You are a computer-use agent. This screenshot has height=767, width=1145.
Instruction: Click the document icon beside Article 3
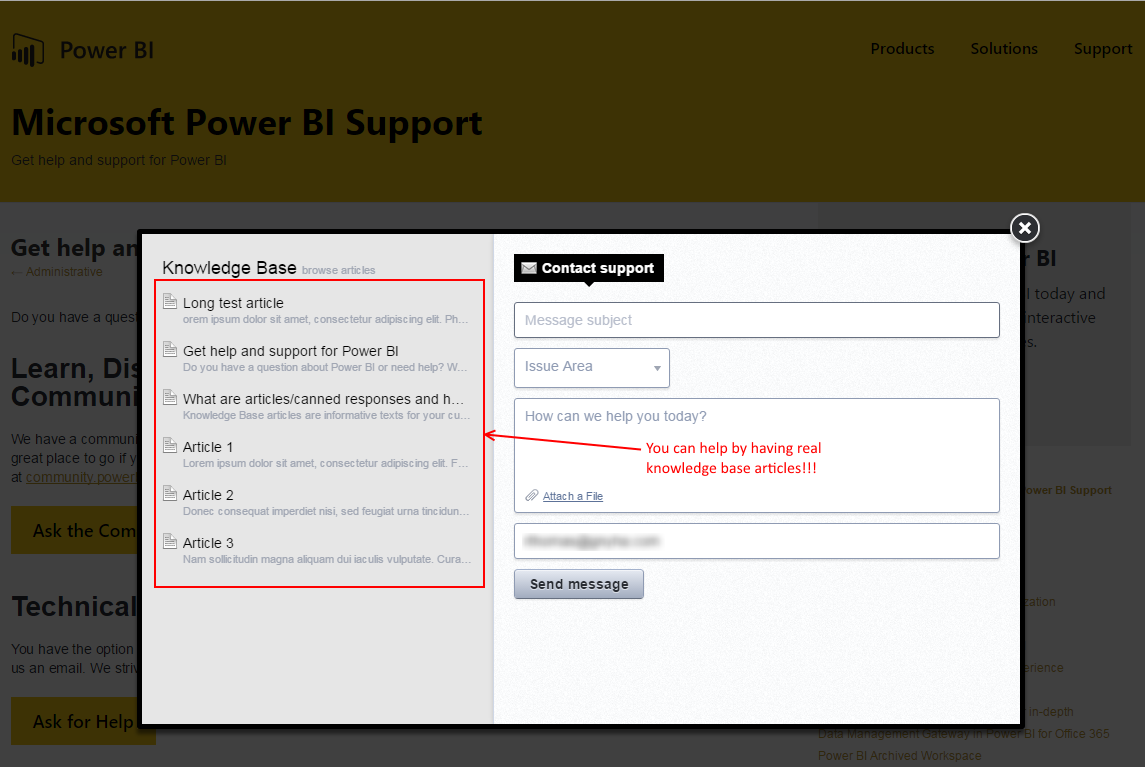[x=170, y=541]
